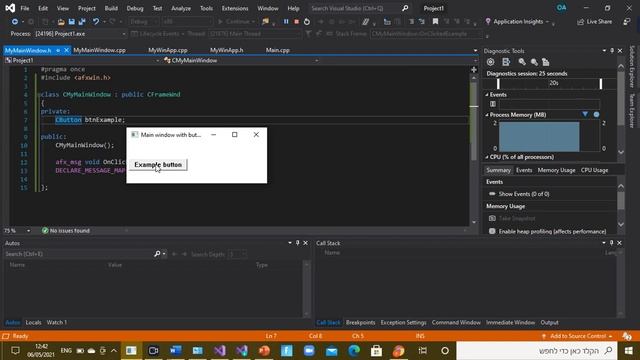This screenshot has height=360, width=640.
Task: Undo the last edit
Action: click(x=96, y=22)
